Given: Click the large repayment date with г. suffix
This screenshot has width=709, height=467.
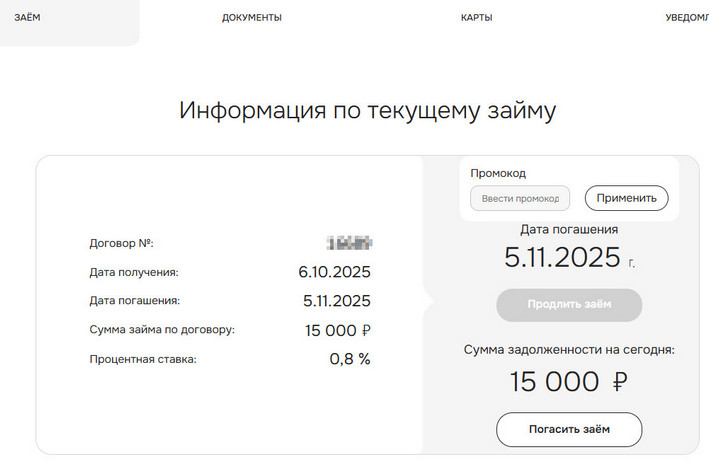Looking at the screenshot, I should coord(562,258).
